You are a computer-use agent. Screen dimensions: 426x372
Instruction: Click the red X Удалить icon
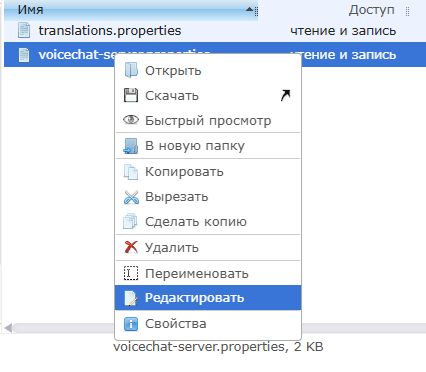coord(131,247)
